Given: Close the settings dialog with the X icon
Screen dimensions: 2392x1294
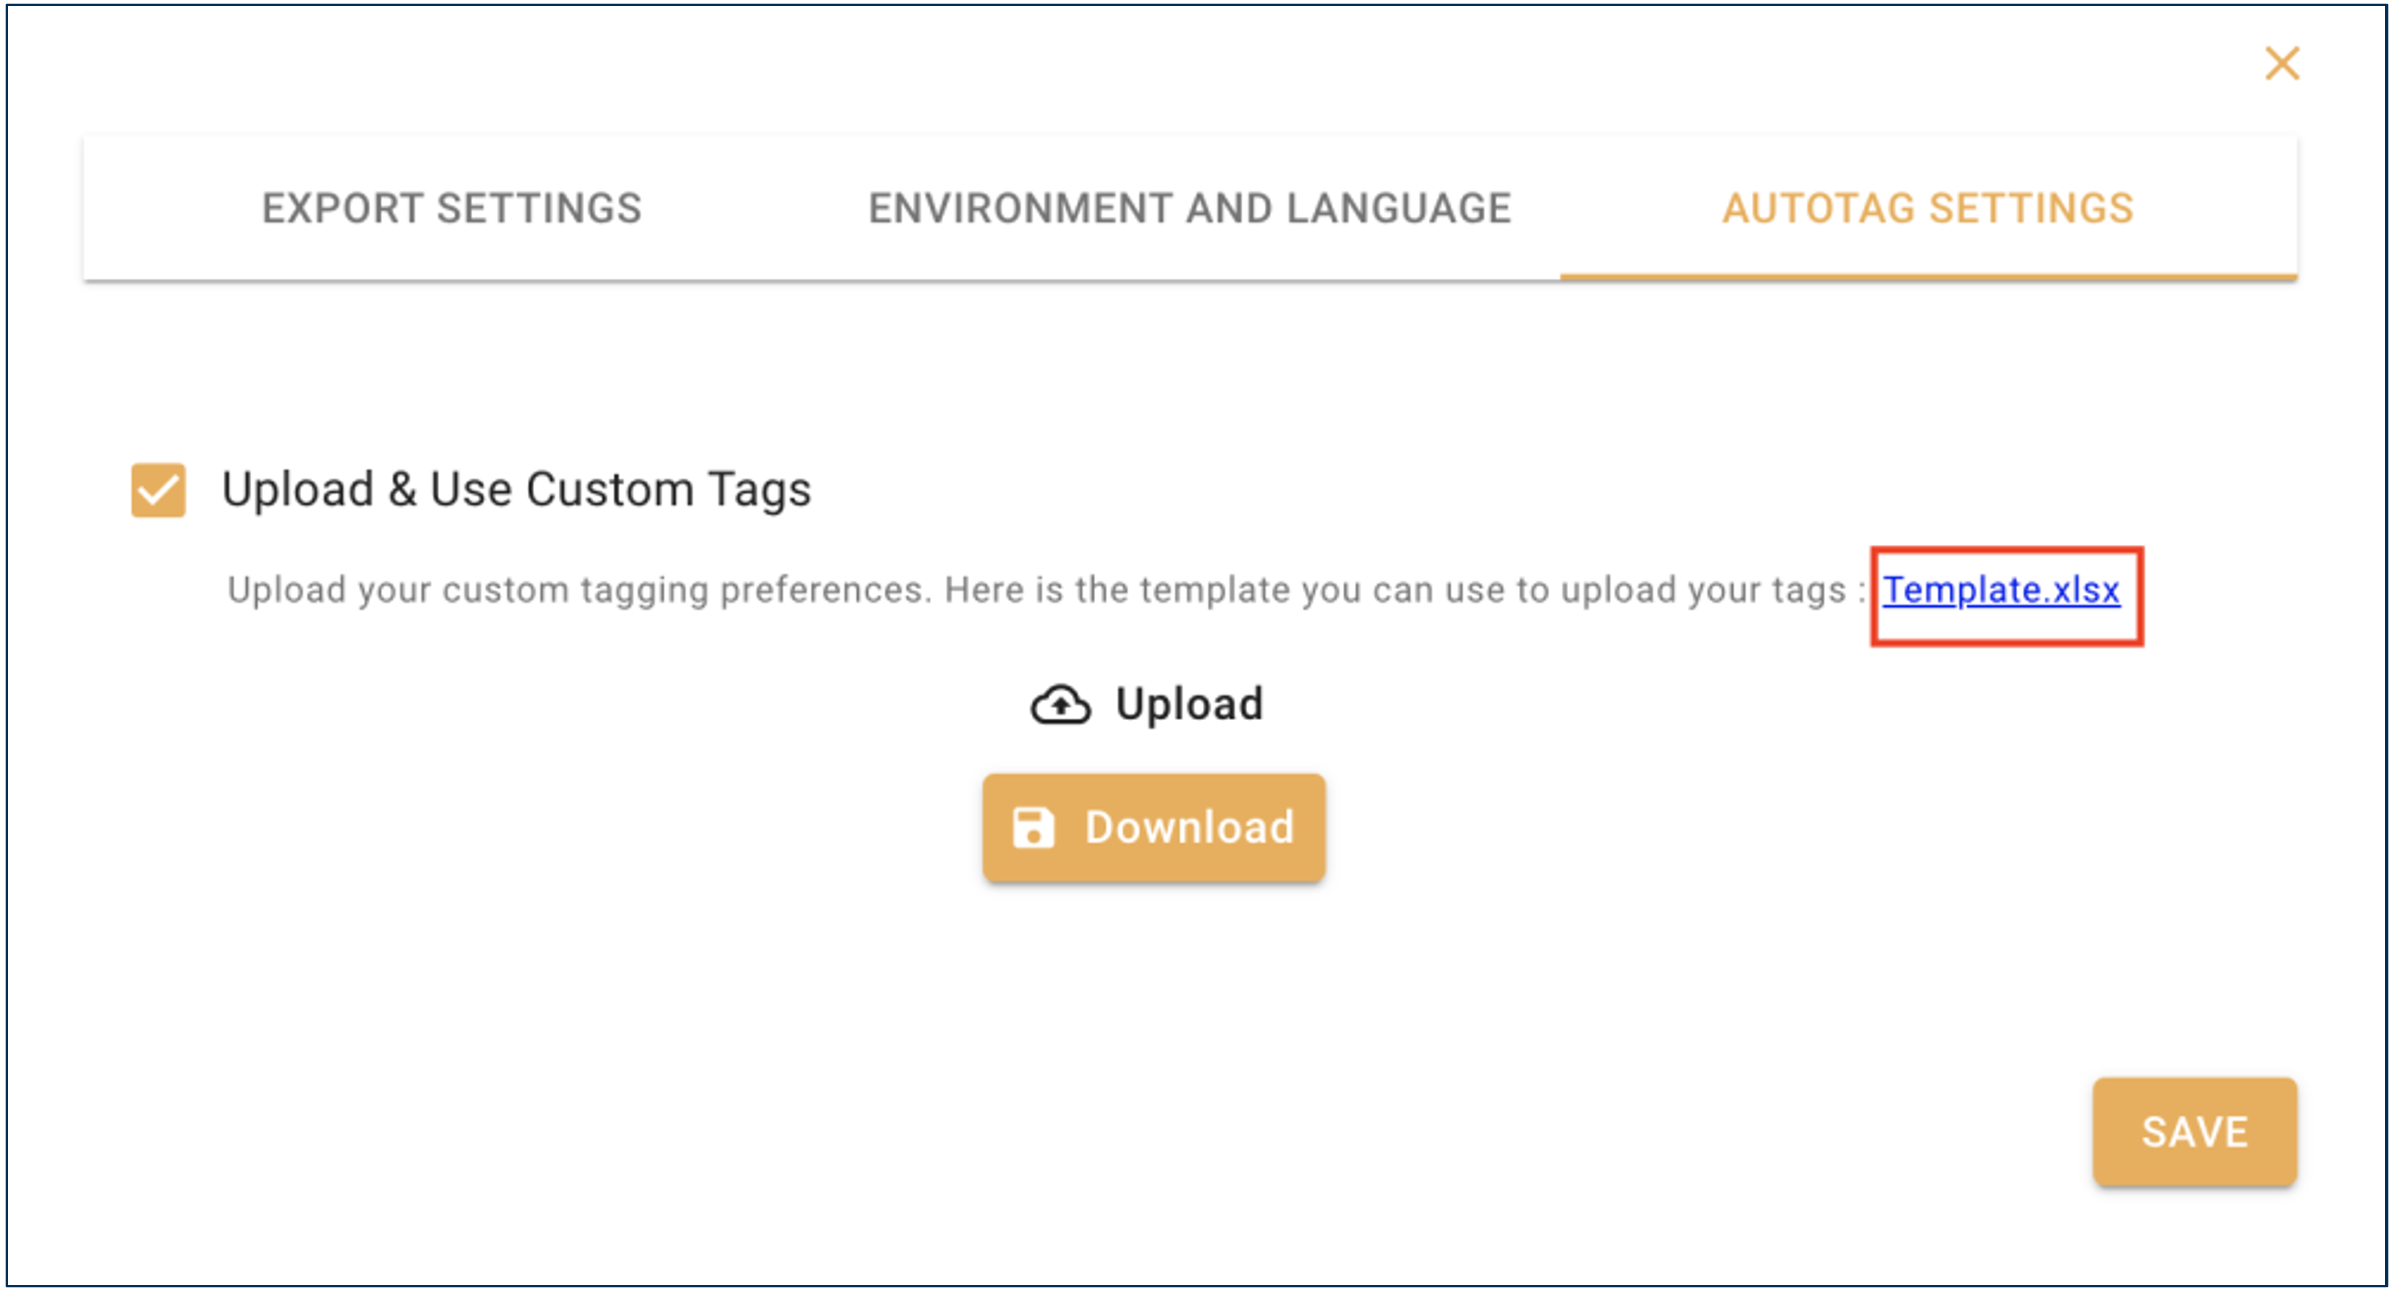Looking at the screenshot, I should 2282,64.
